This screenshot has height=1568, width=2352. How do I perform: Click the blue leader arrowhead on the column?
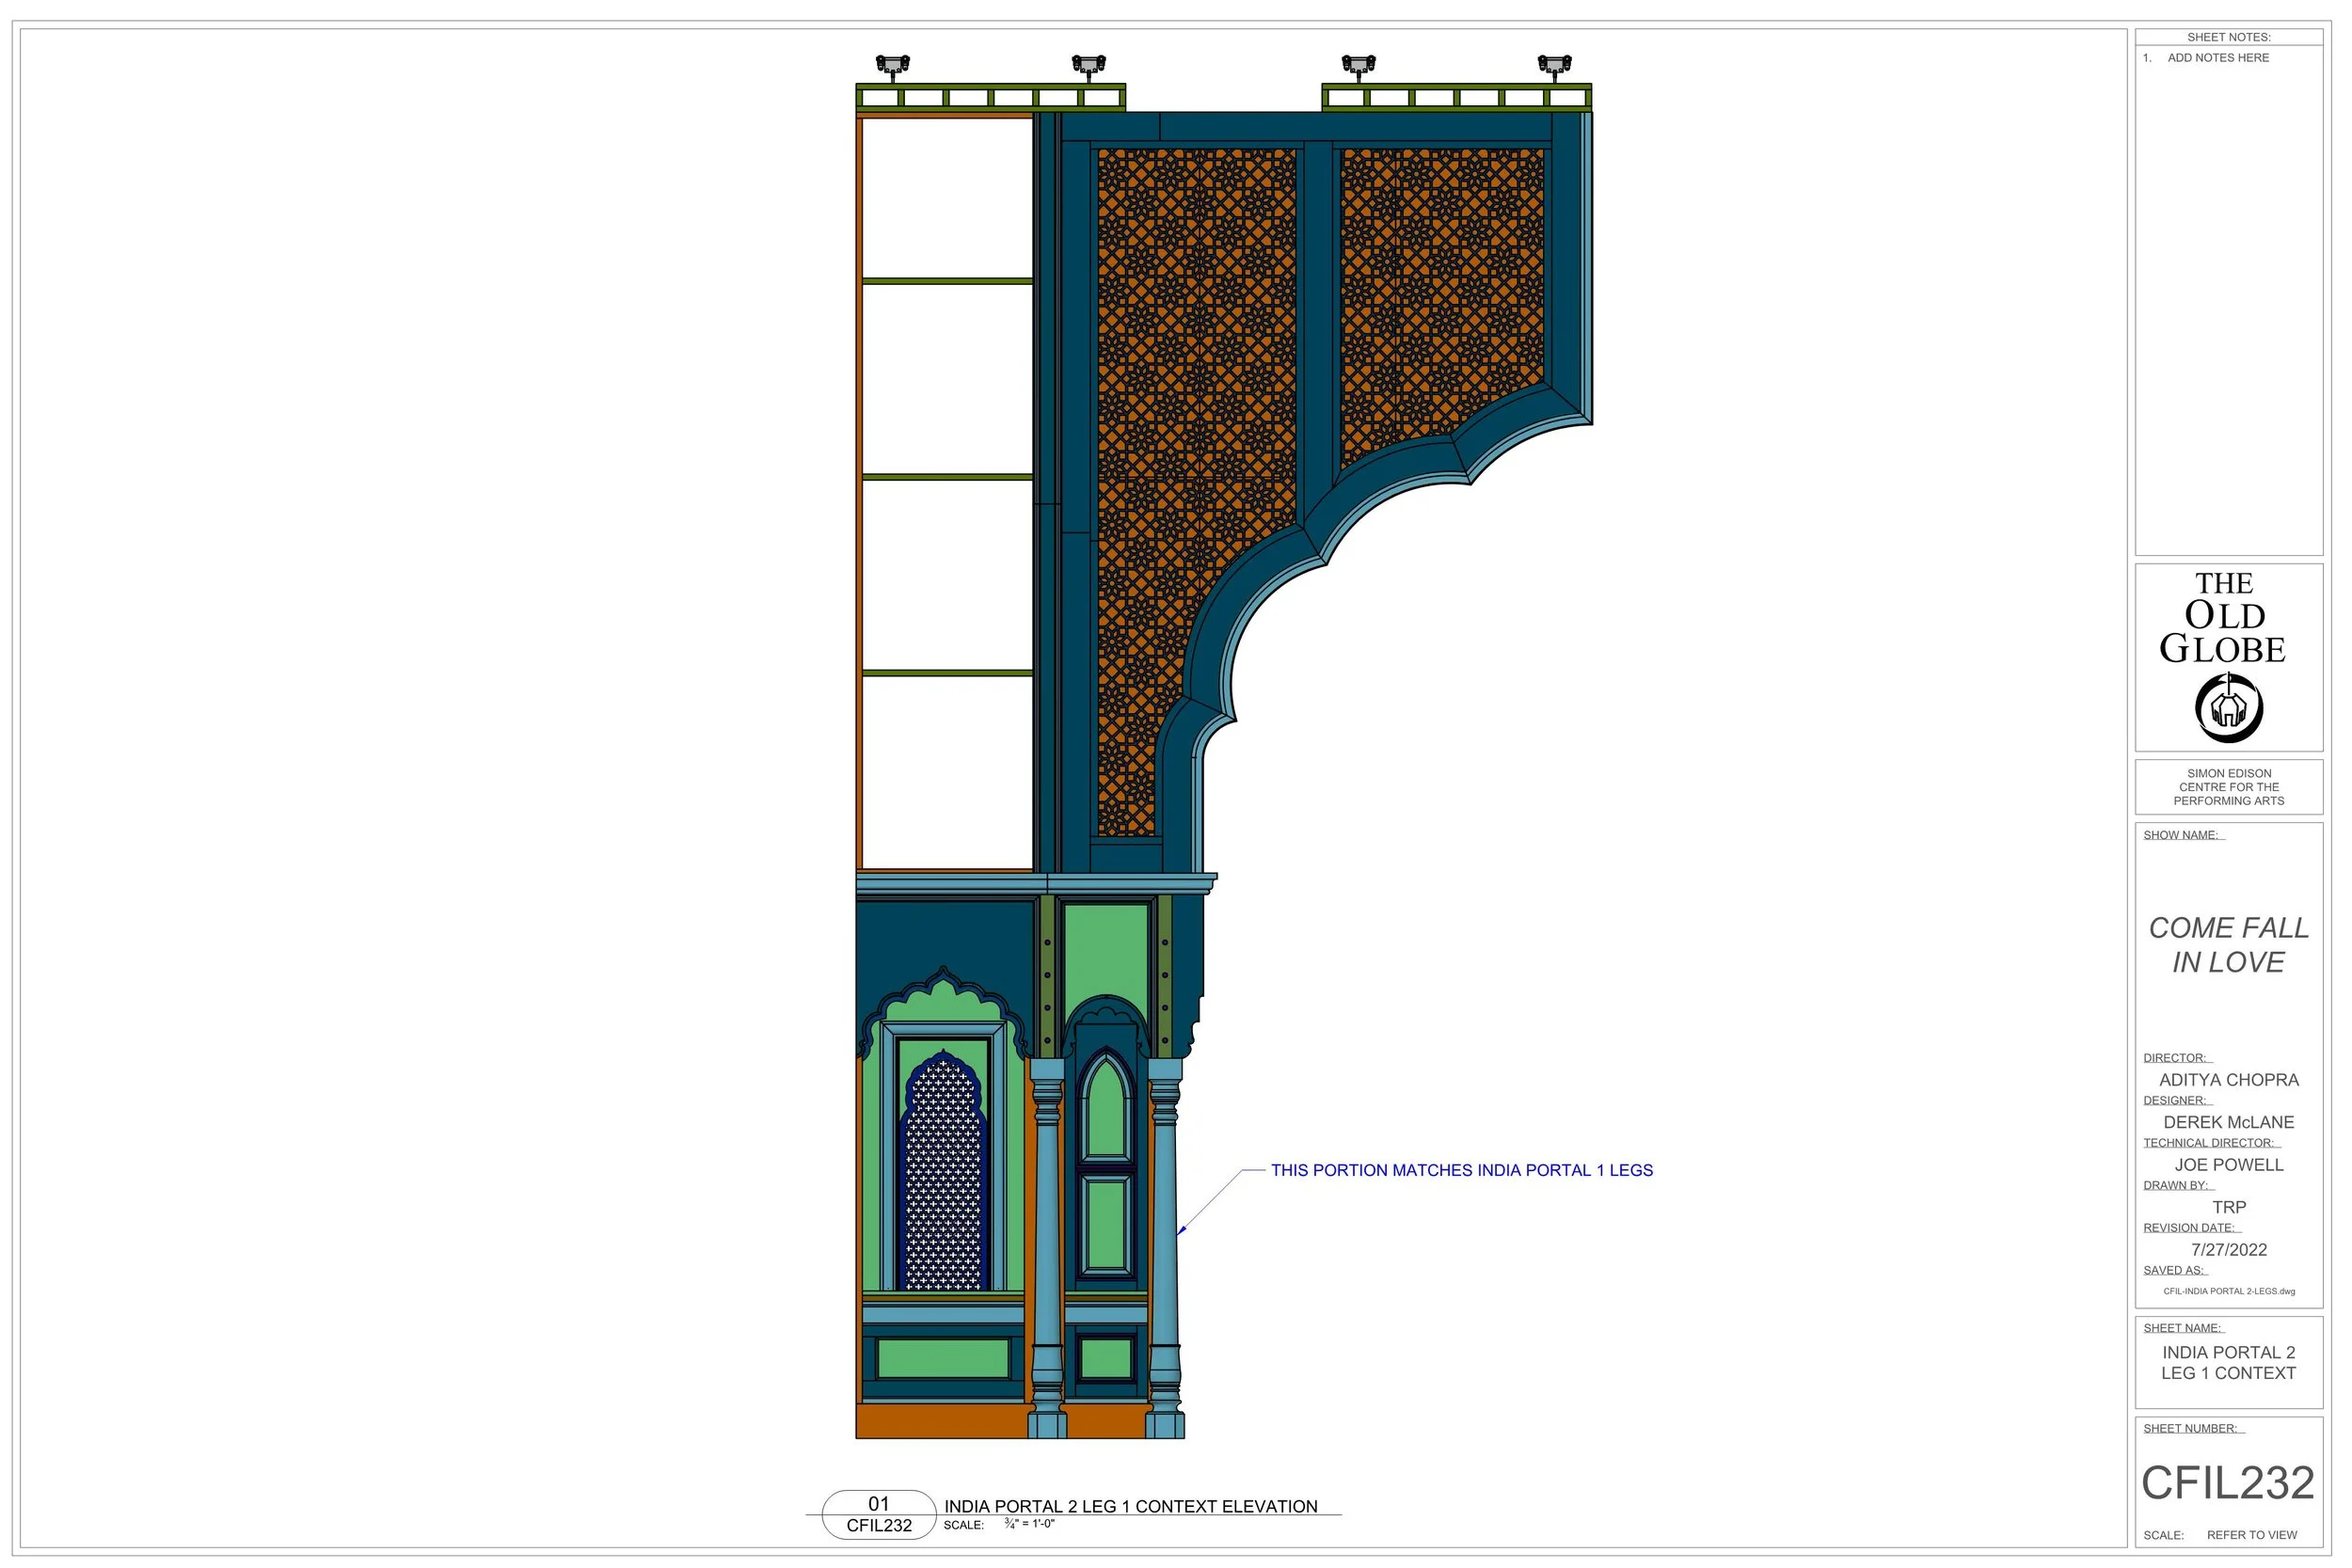click(1181, 1230)
